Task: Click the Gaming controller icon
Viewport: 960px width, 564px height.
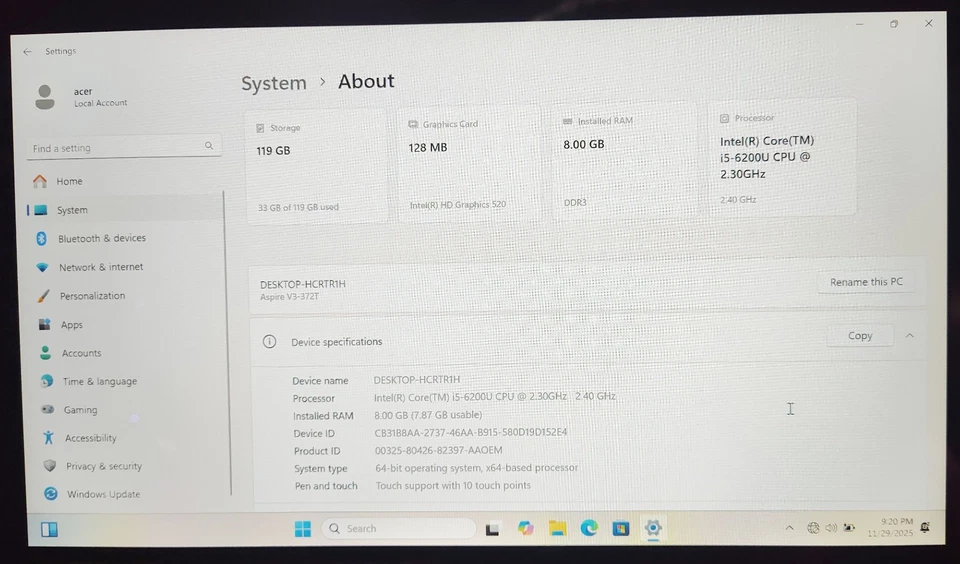Action: pyautogui.click(x=47, y=410)
